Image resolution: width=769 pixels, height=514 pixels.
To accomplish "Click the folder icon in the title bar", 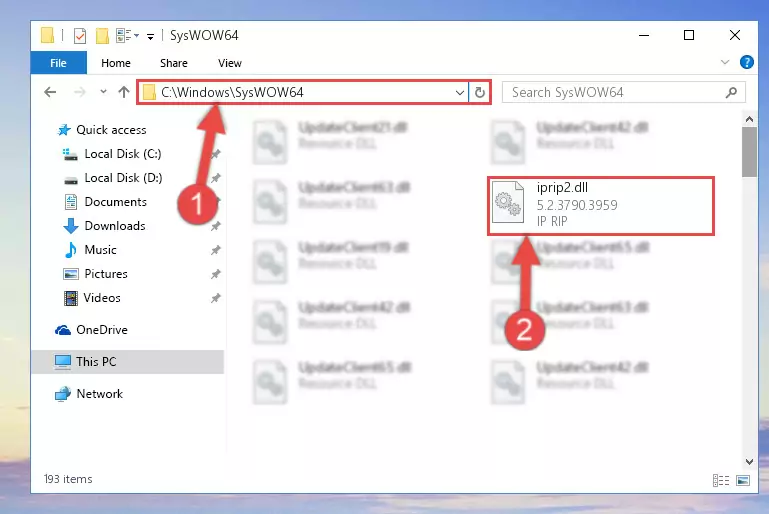I will point(47,35).
